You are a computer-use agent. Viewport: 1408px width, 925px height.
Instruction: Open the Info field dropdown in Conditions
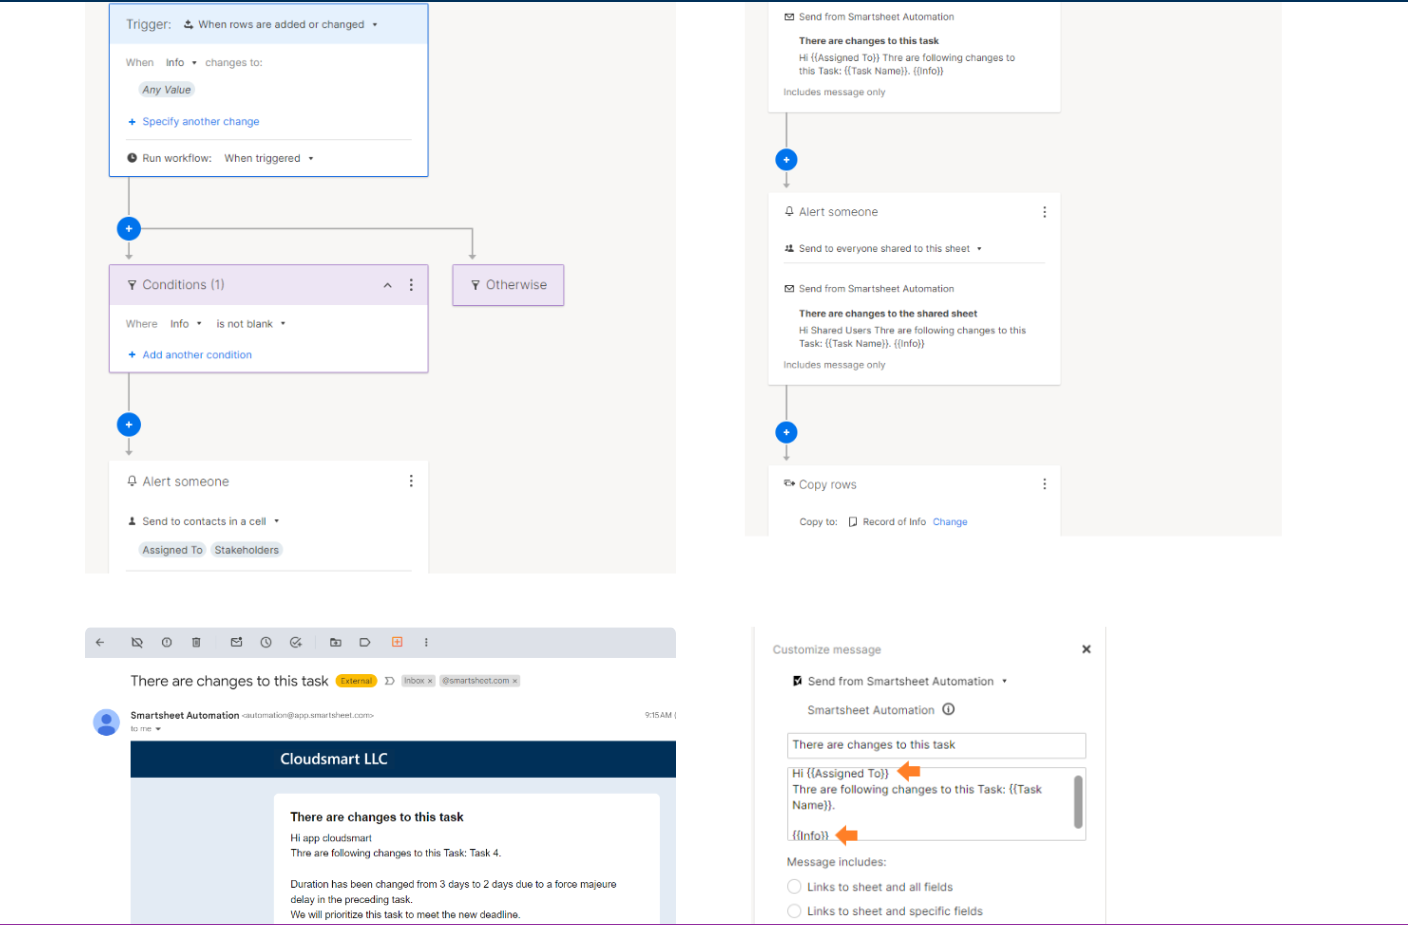point(186,324)
